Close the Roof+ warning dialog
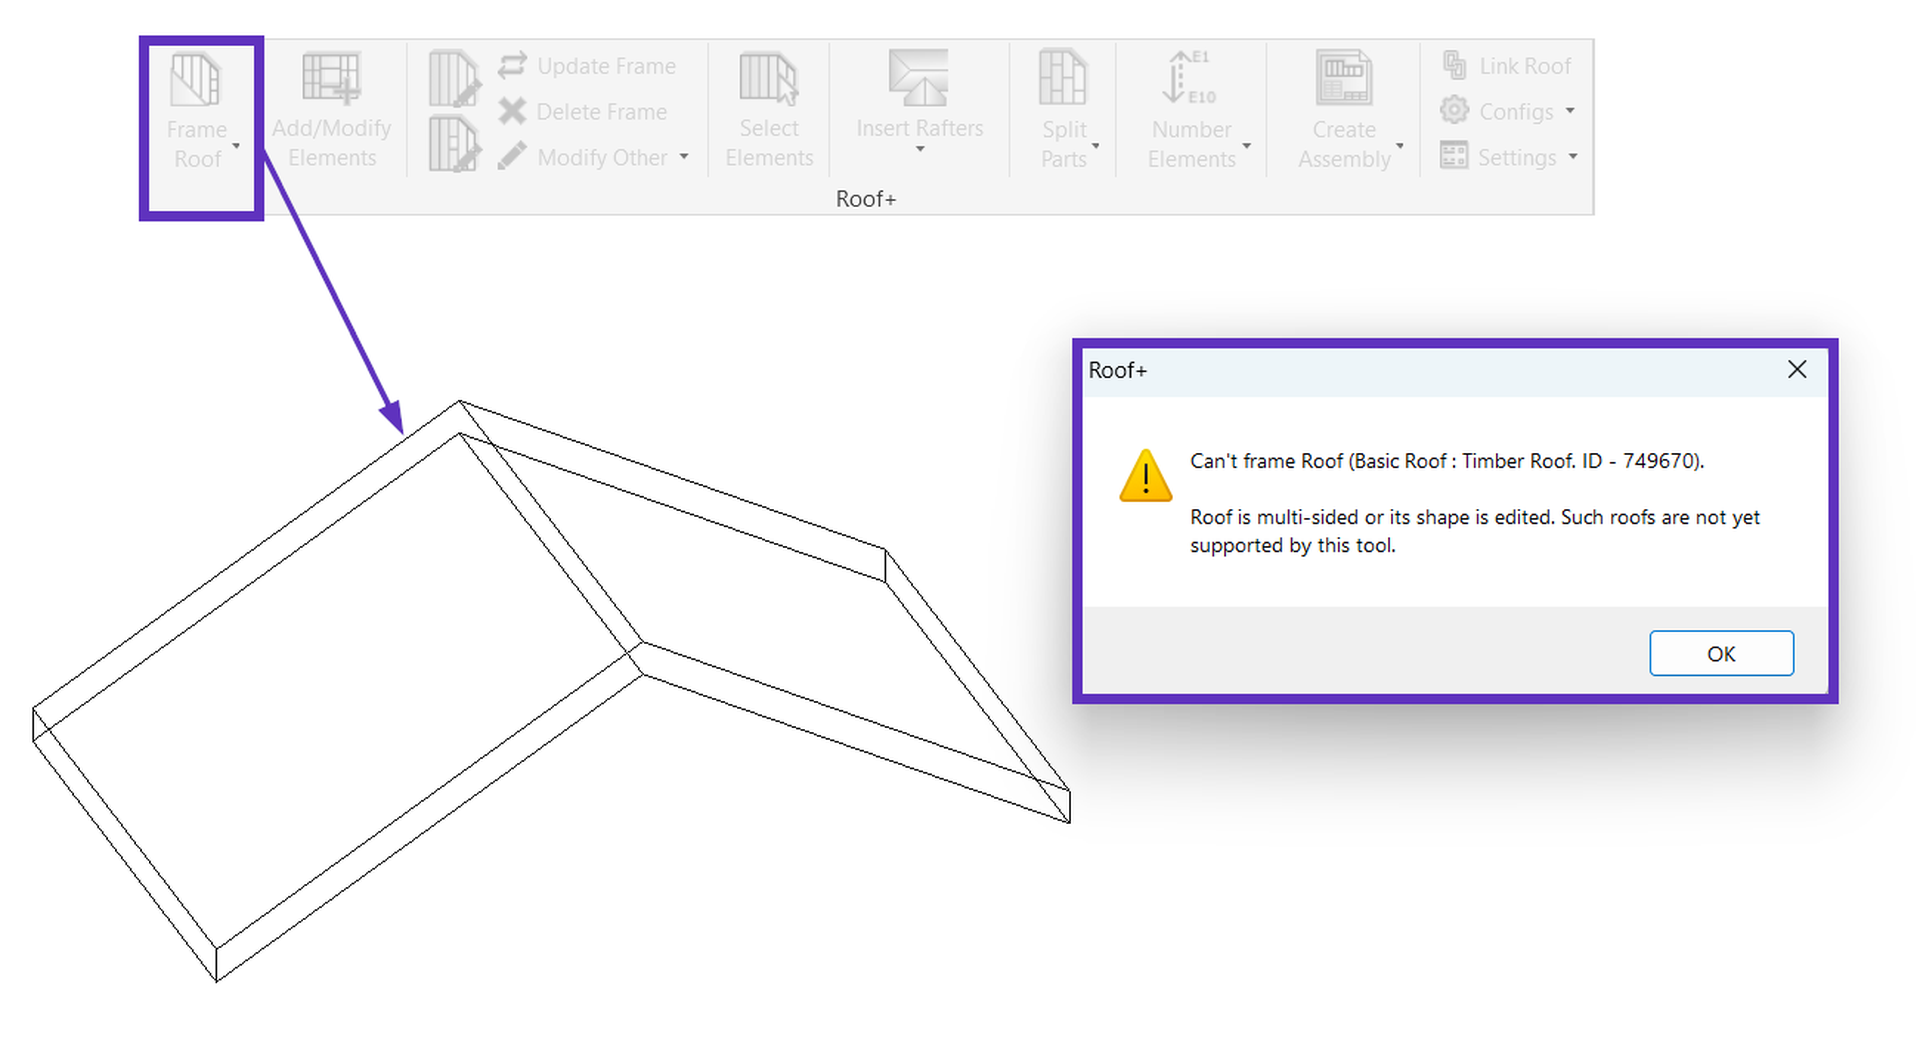 [x=1797, y=369]
